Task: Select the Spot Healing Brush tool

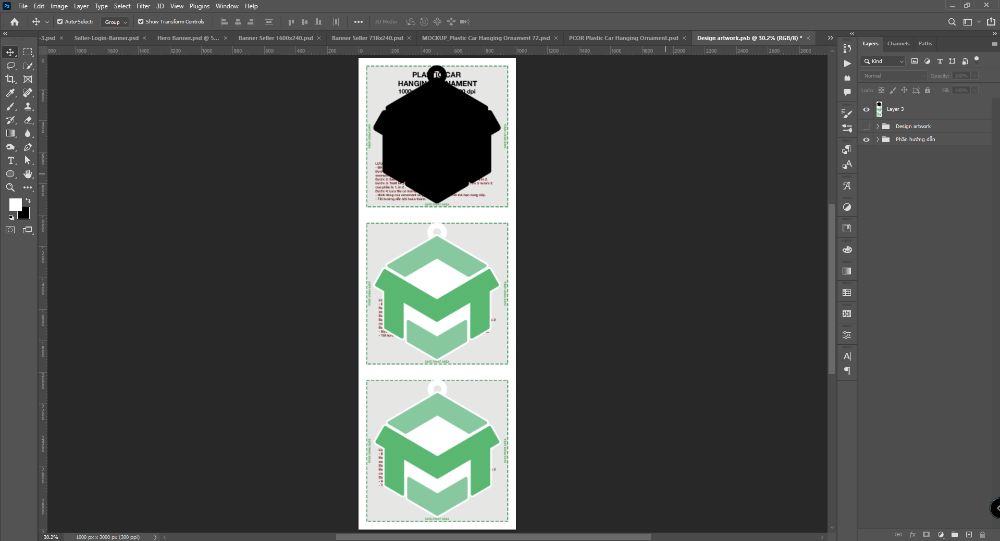Action: (x=27, y=93)
